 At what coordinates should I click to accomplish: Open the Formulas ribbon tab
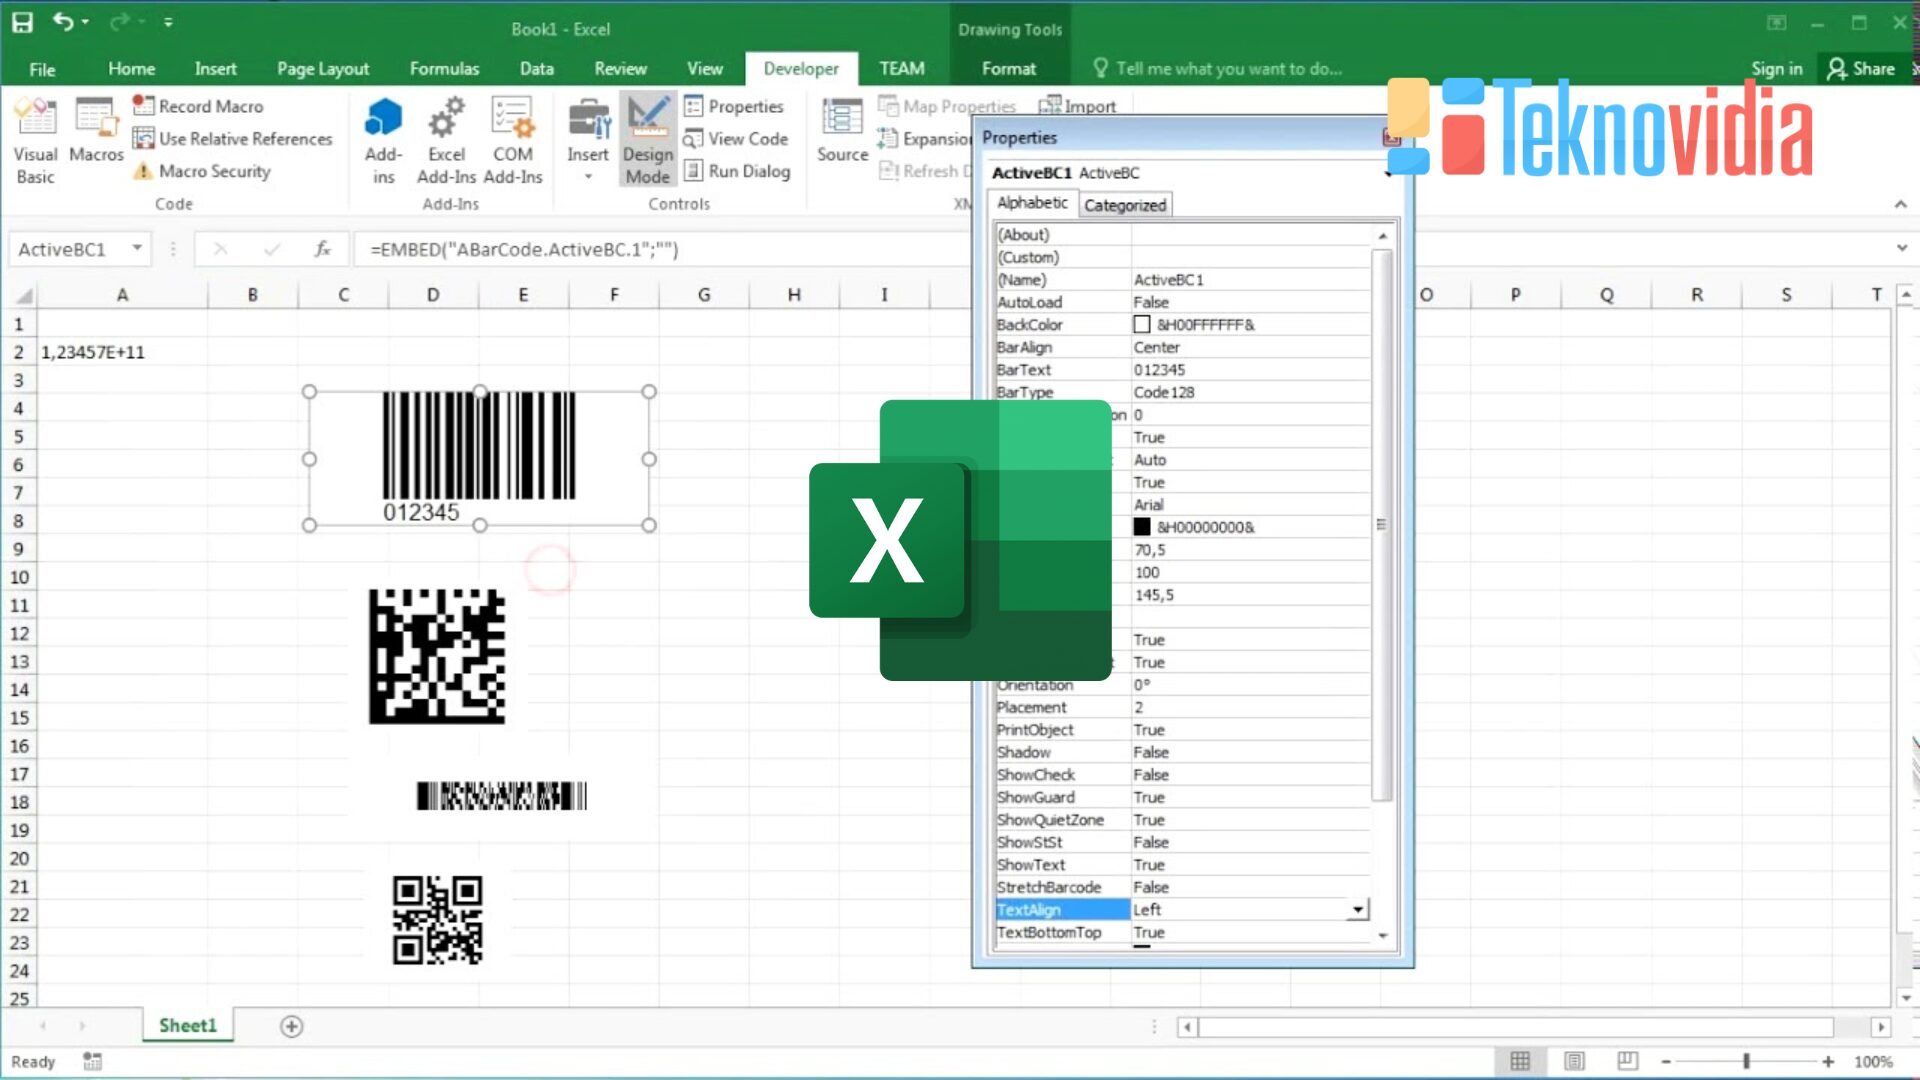[x=445, y=68]
